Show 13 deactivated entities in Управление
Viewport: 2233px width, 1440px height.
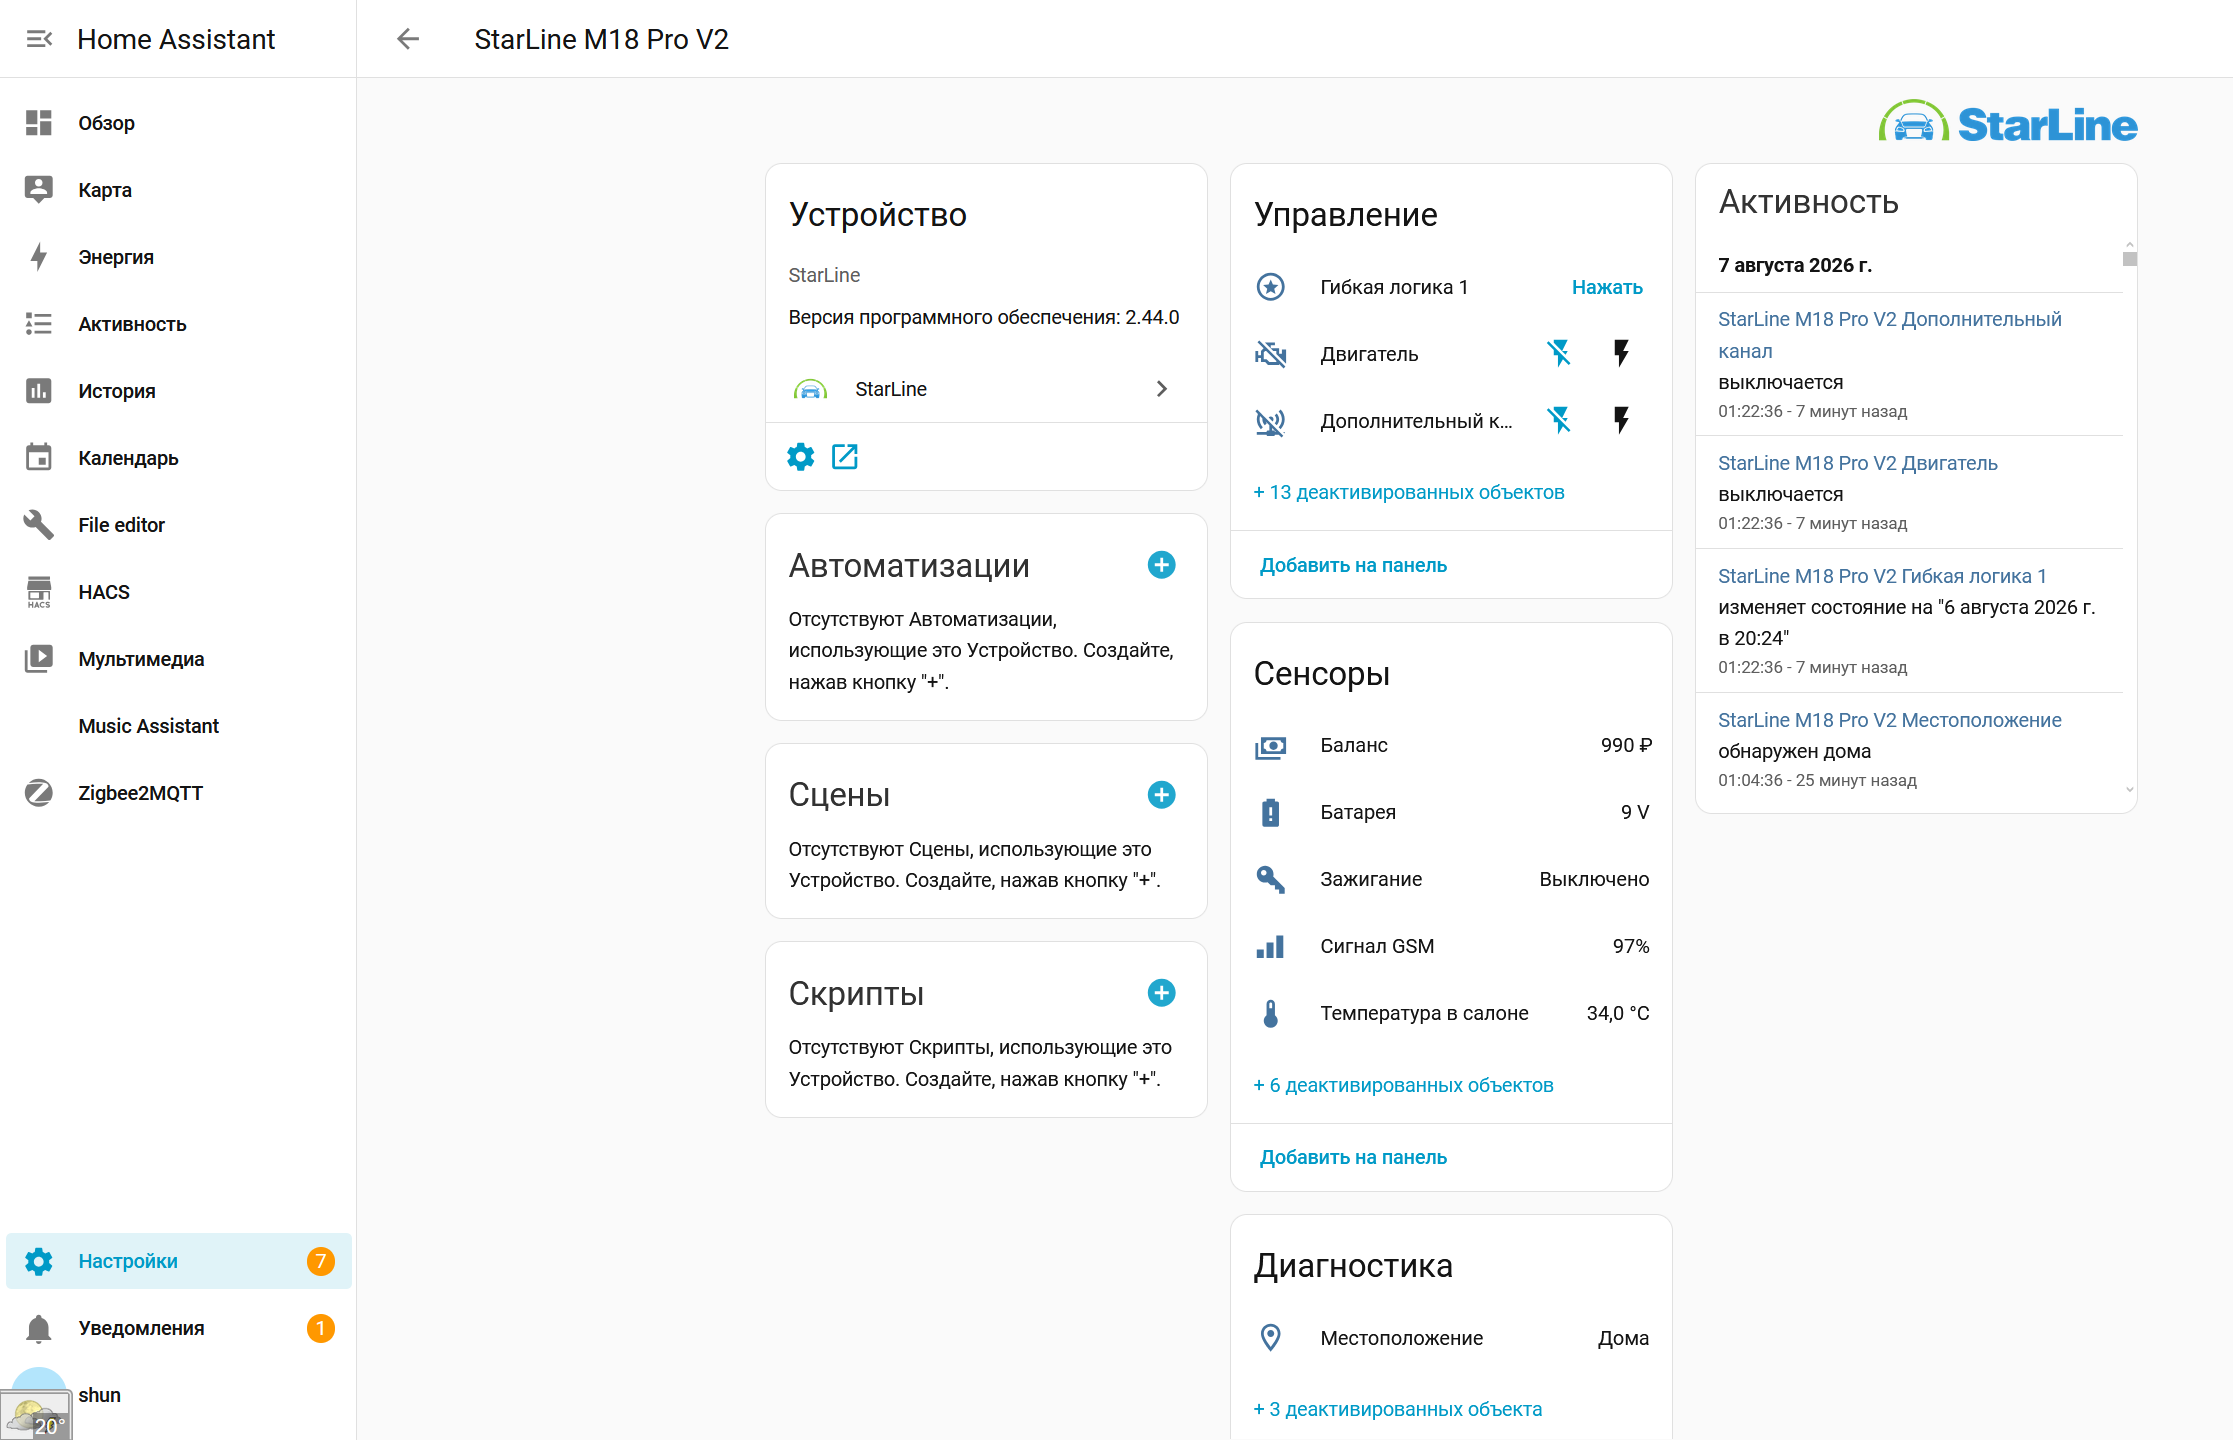(1408, 492)
